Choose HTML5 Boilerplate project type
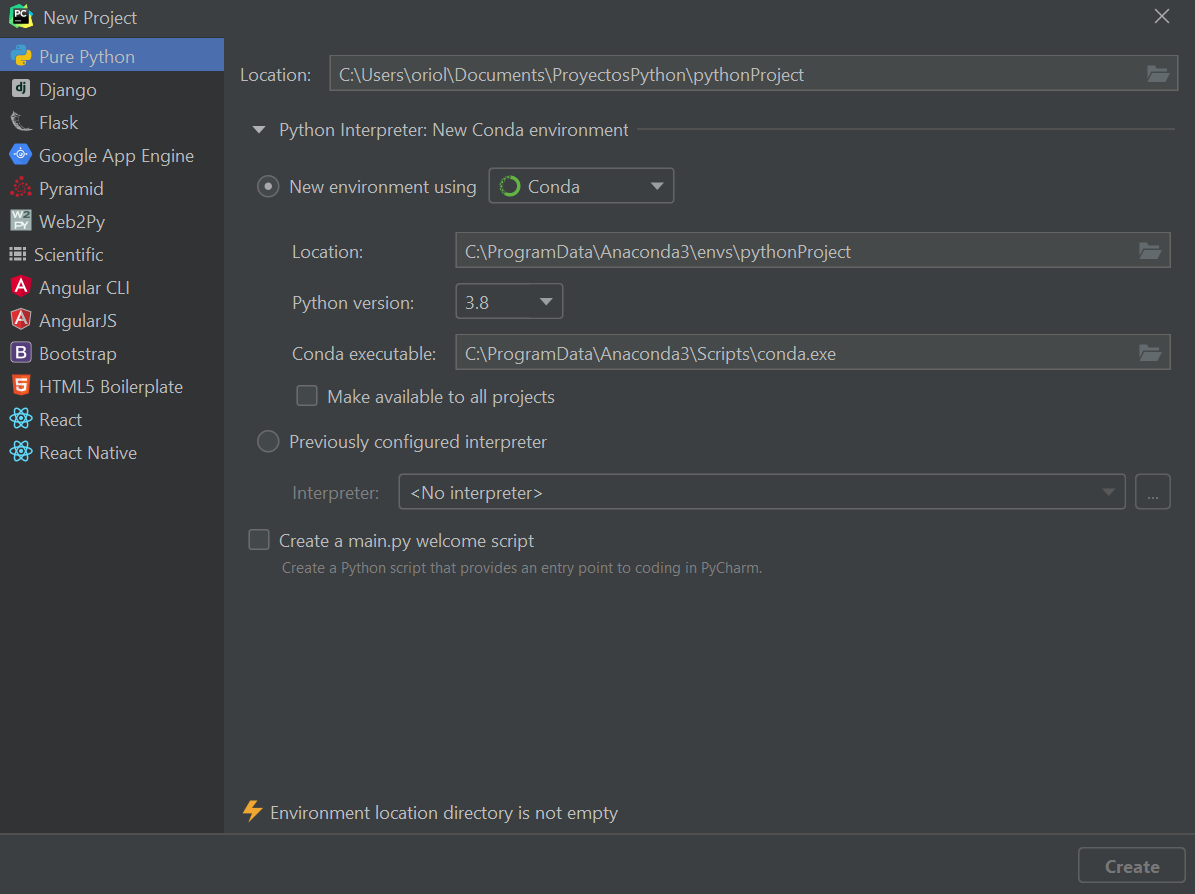1195x894 pixels. 112,386
